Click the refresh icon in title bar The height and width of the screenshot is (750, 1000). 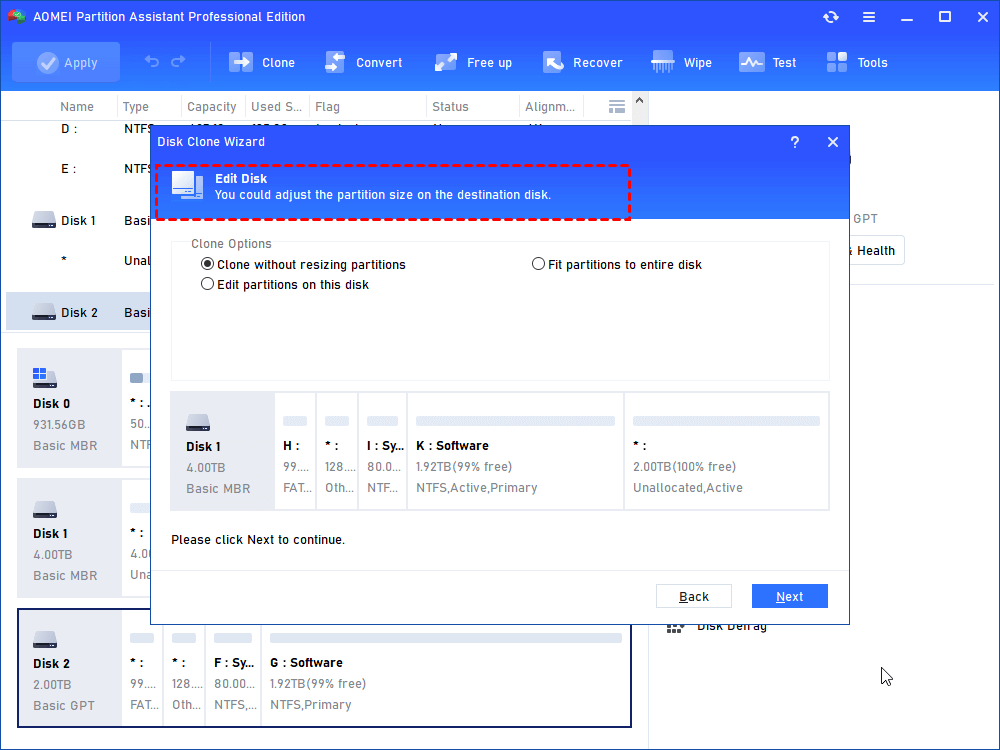tap(830, 17)
